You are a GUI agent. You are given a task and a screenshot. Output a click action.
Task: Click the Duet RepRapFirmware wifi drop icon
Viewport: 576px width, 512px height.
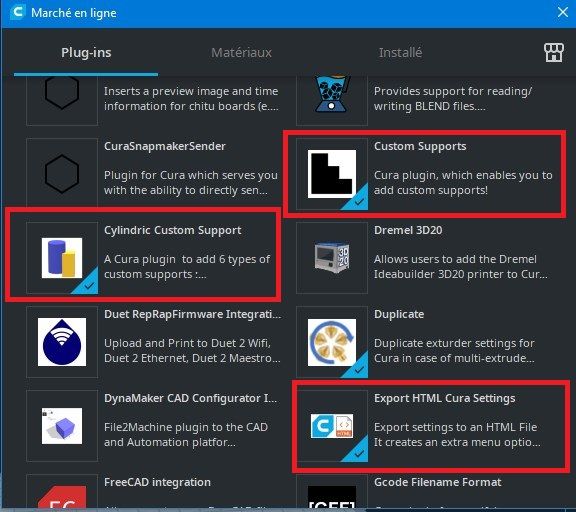click(62, 342)
